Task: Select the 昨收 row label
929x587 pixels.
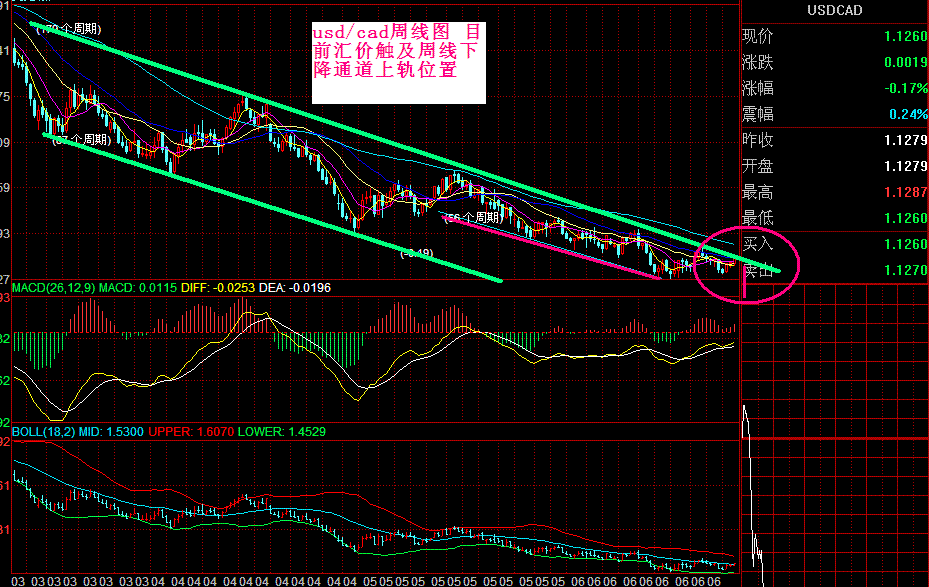Action: (758, 140)
